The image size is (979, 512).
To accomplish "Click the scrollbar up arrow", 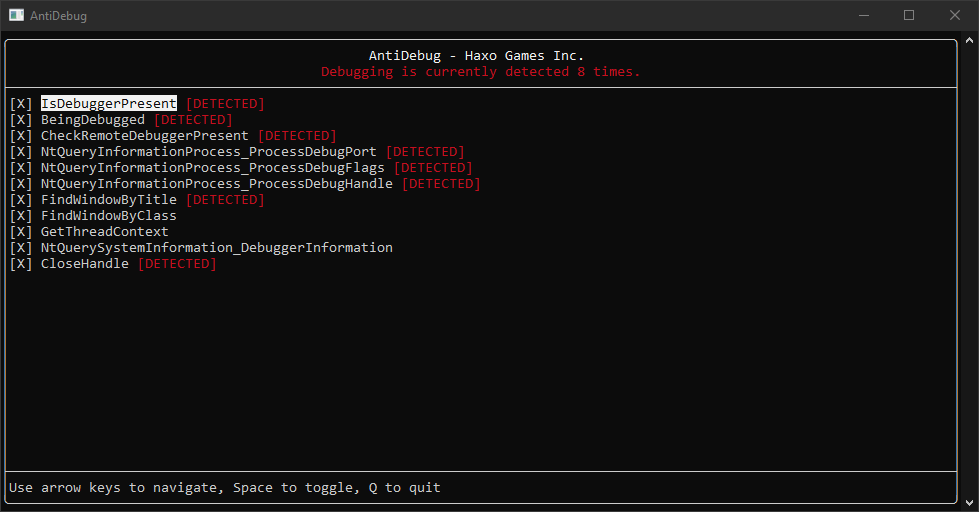I will coord(969,41).
